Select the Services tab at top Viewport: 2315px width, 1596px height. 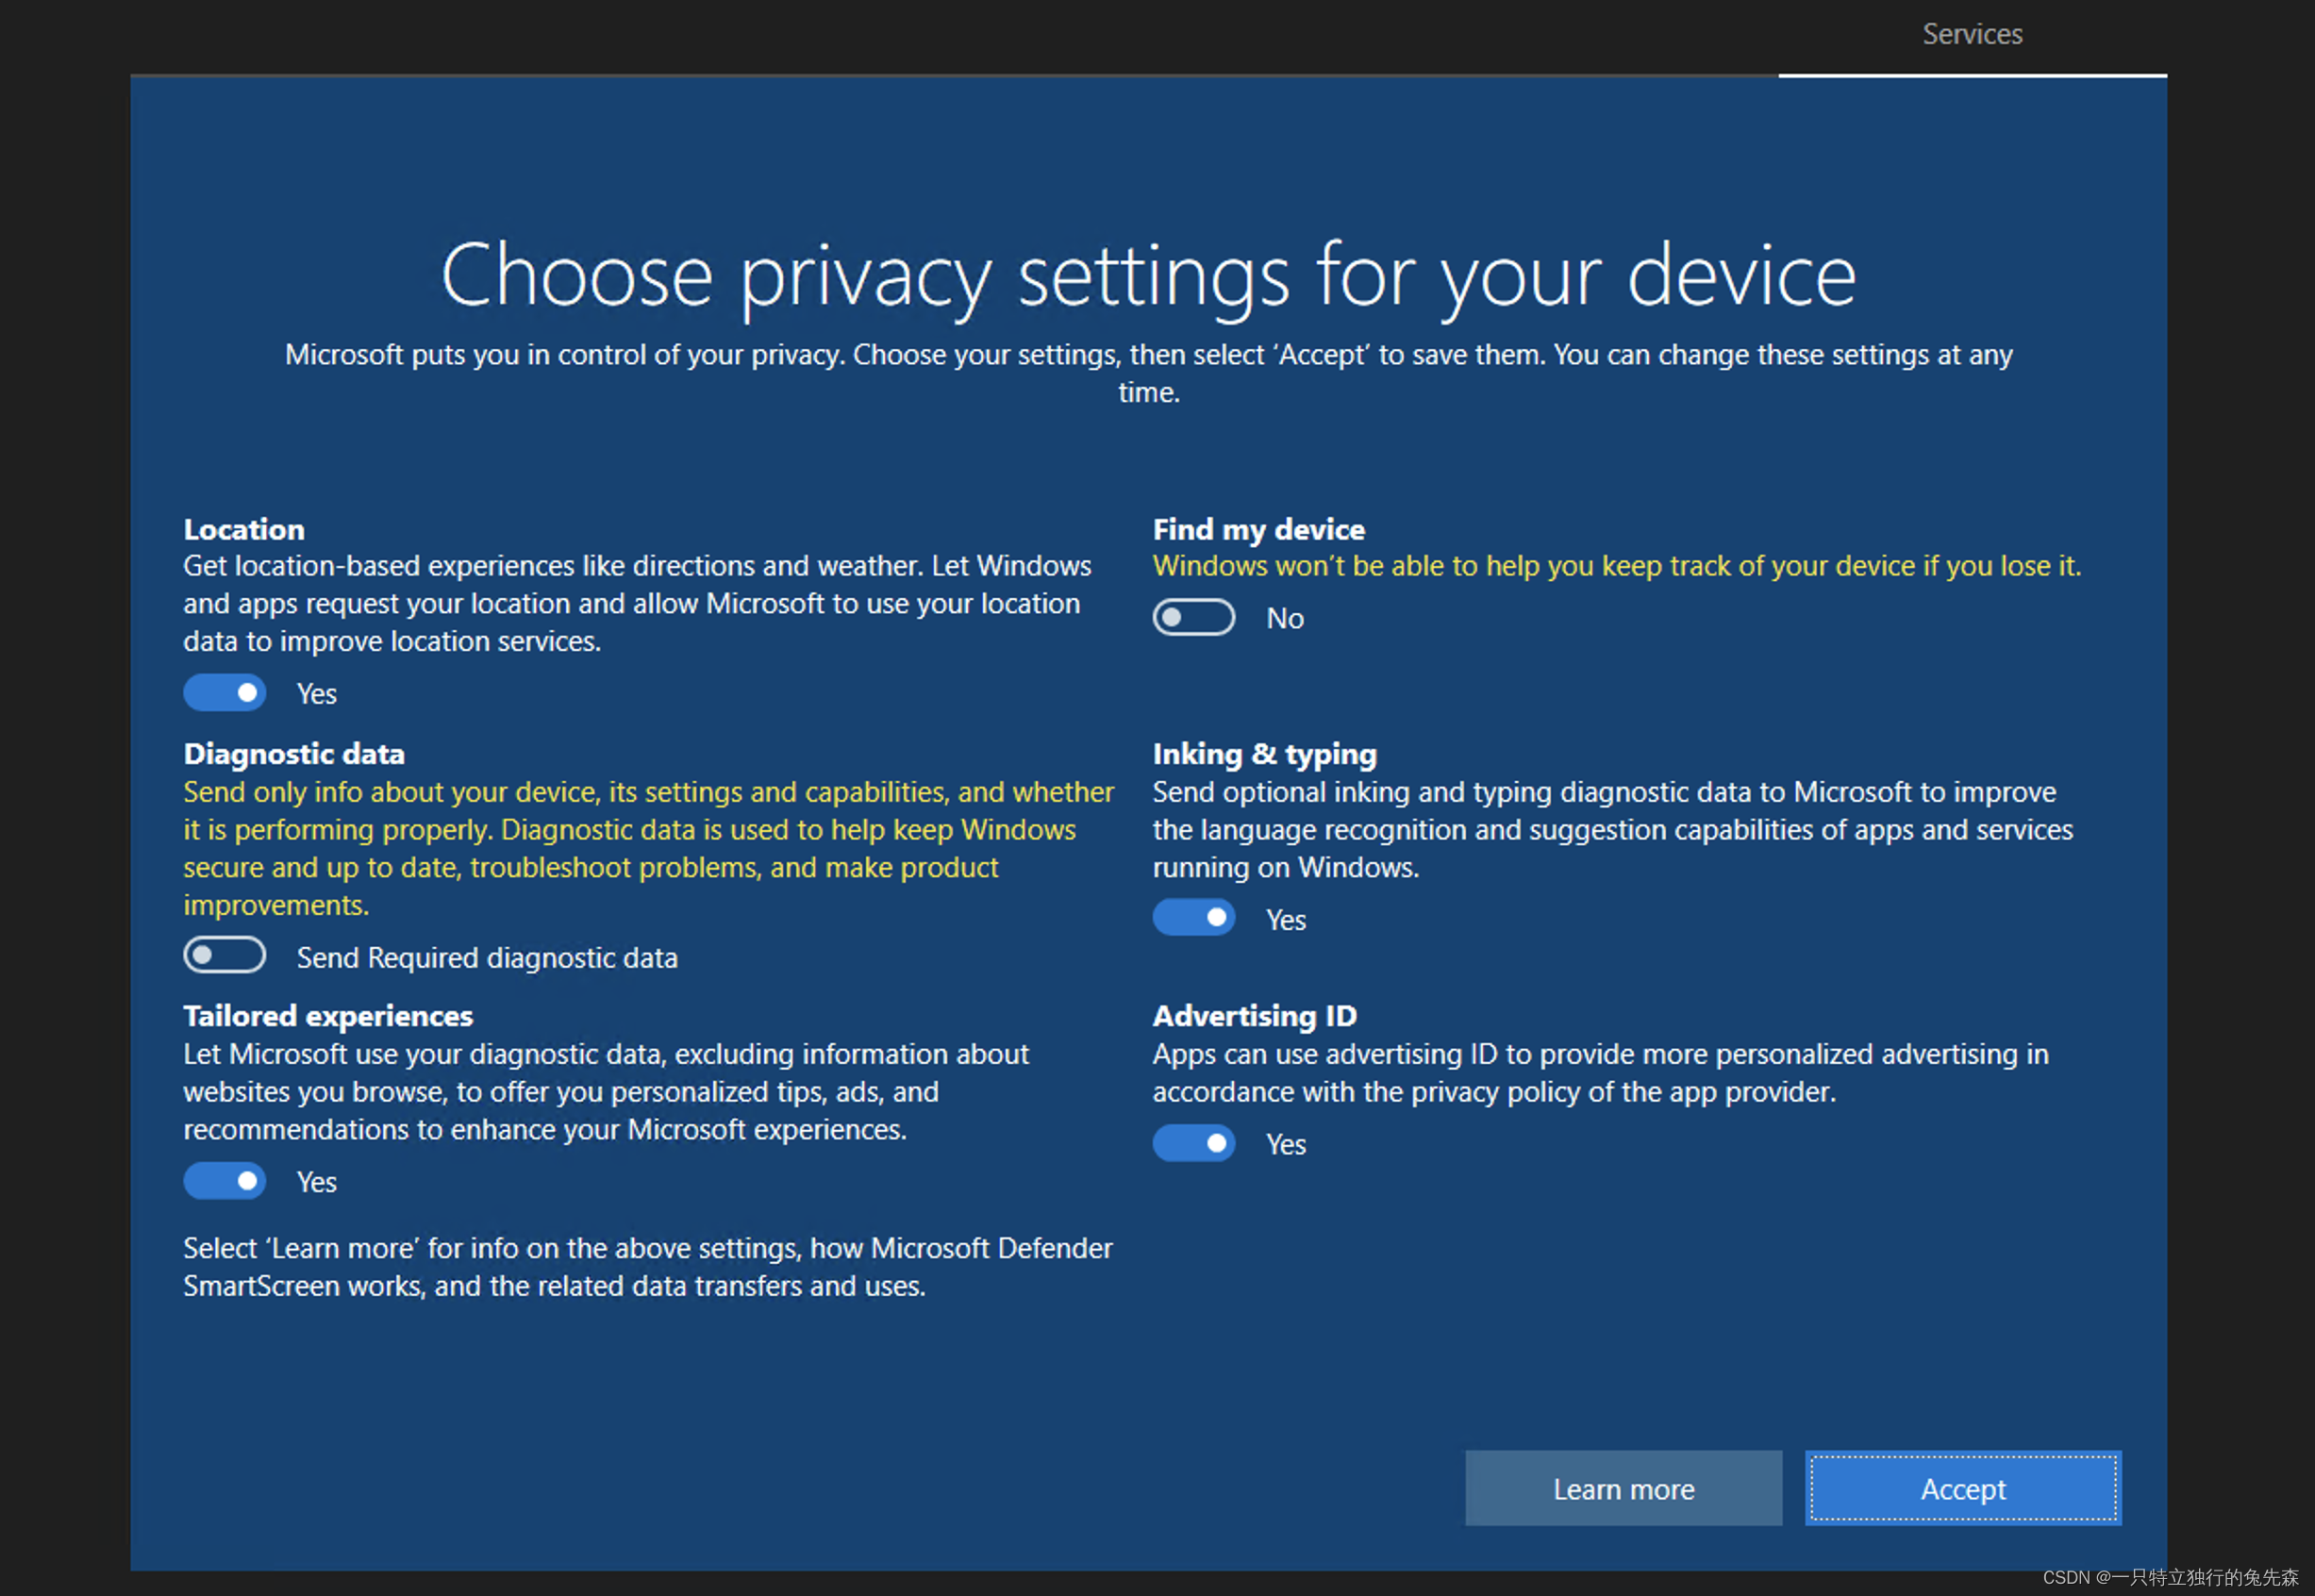click(x=1971, y=35)
